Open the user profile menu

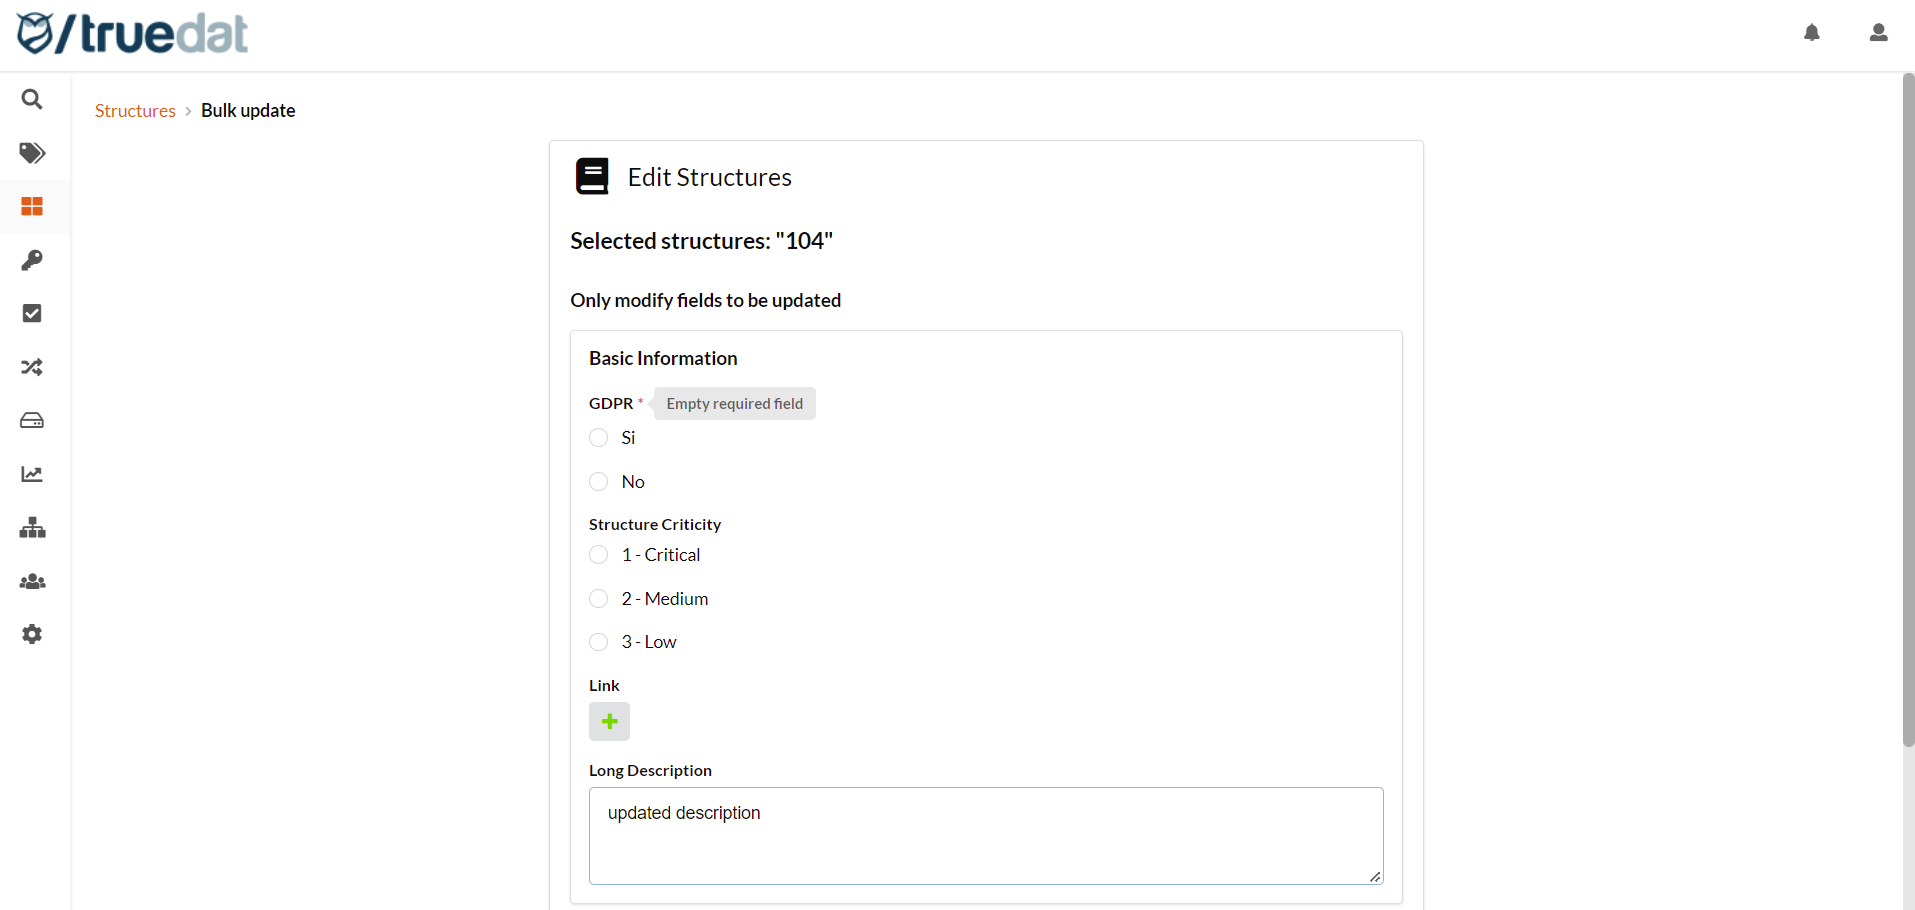1878,33
